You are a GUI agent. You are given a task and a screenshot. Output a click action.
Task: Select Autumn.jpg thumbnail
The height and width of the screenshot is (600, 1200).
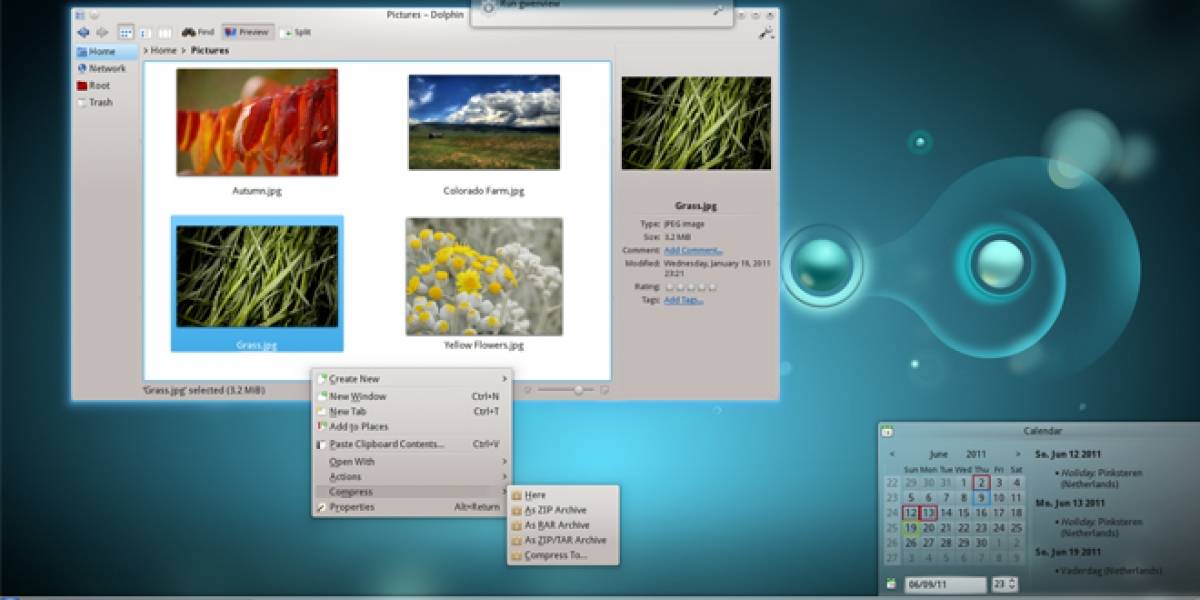[x=257, y=122]
